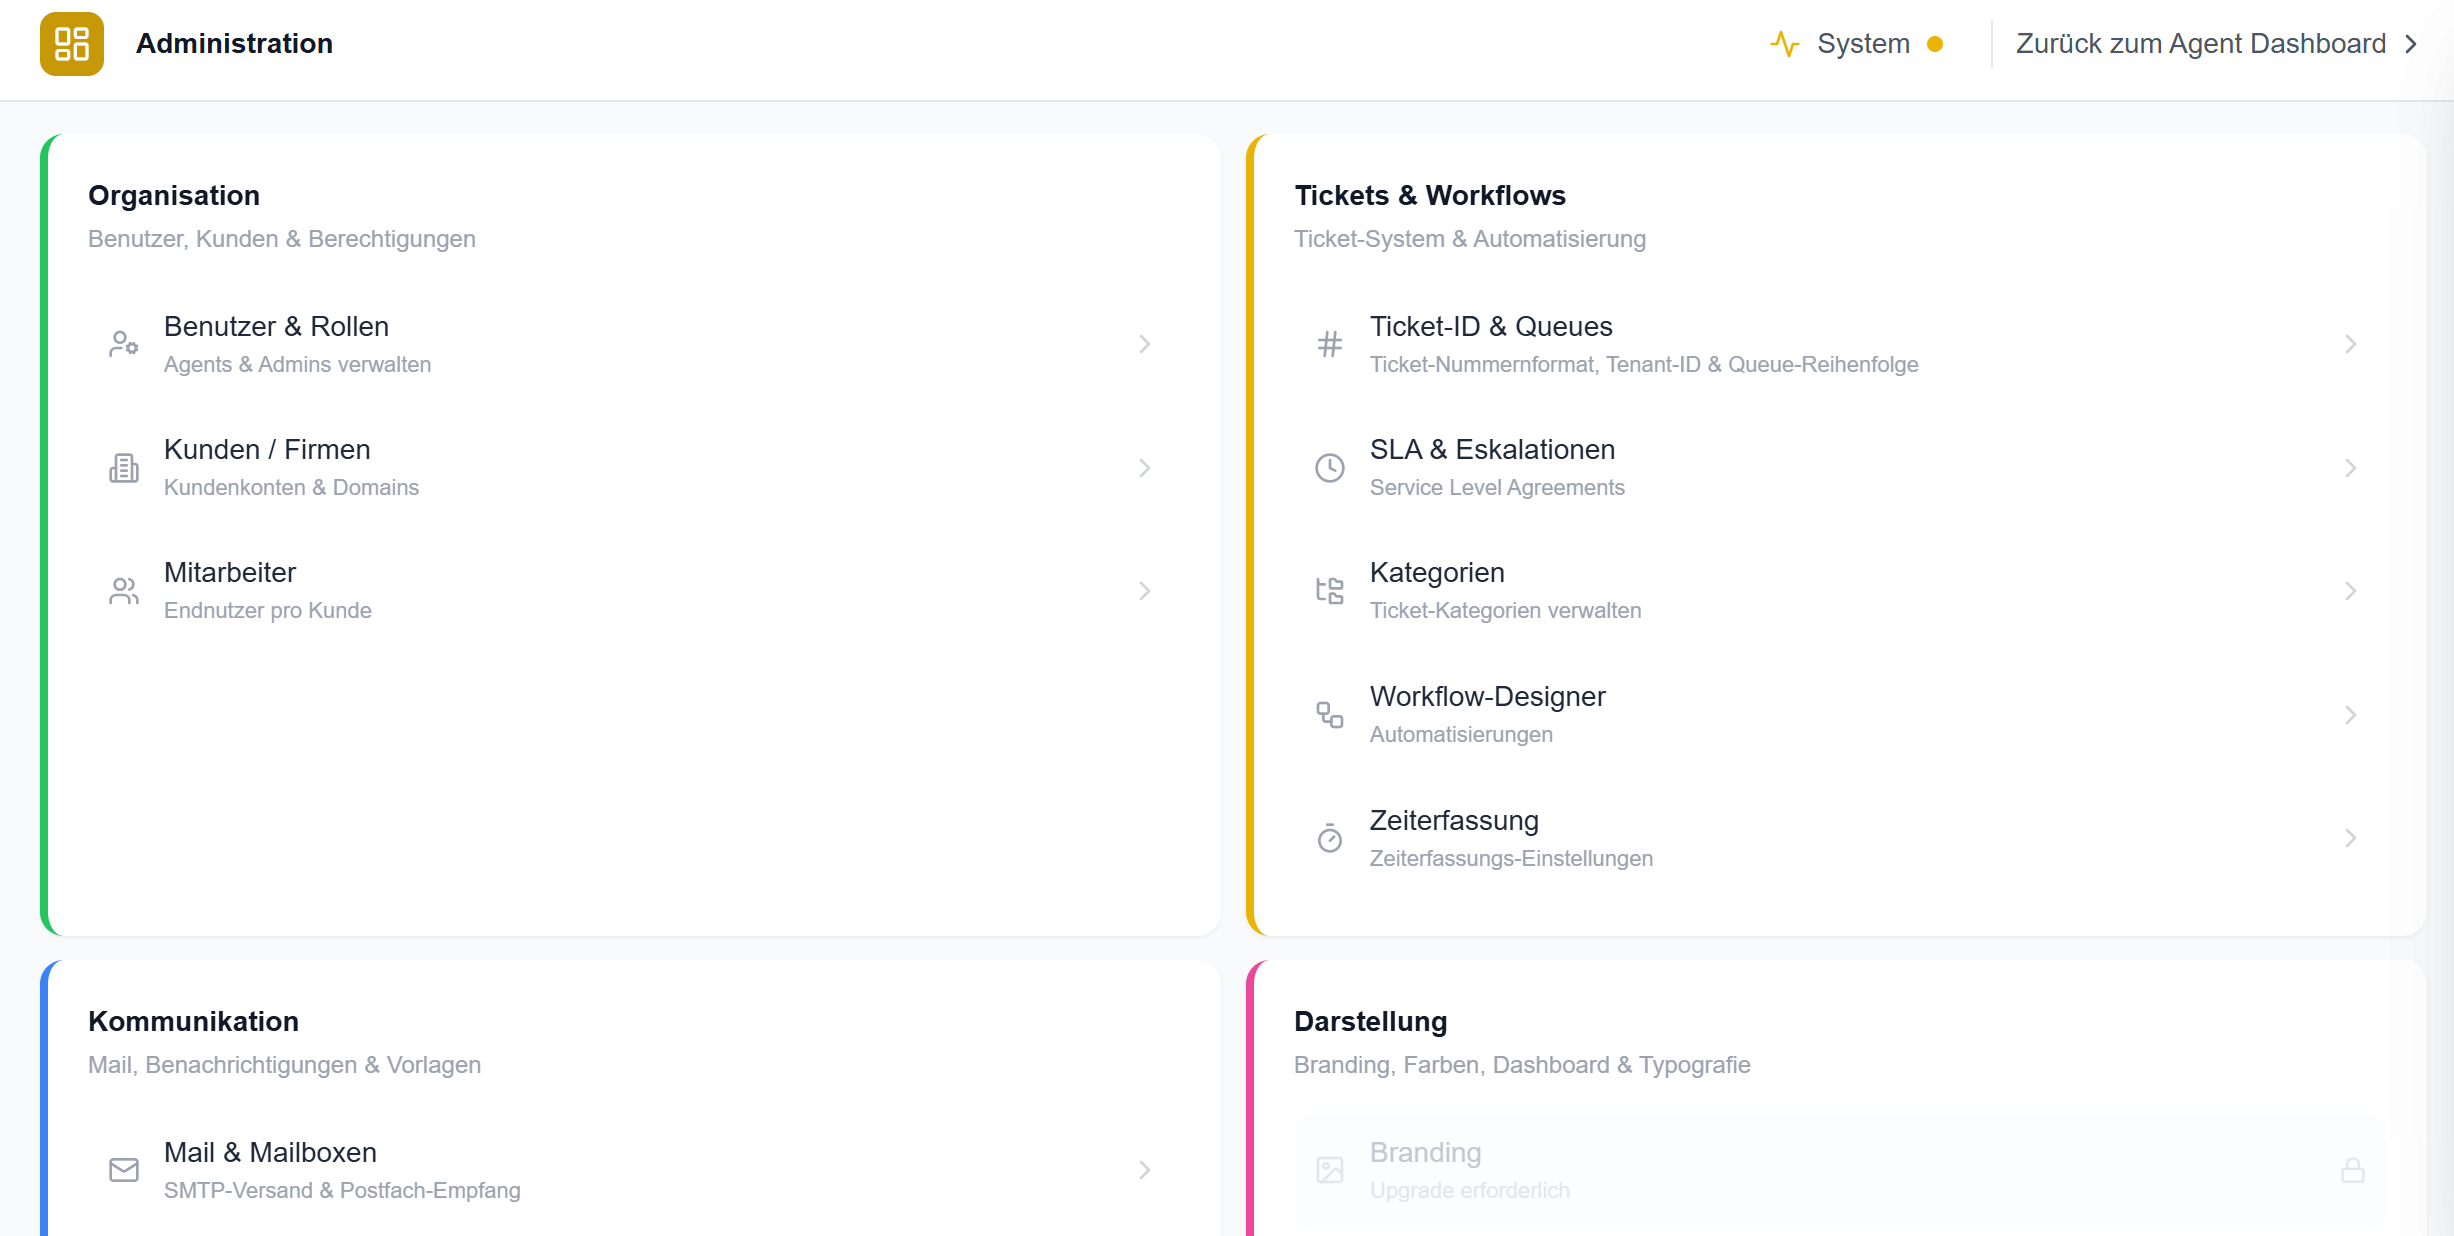Click the Kunden / Firmen building icon

tap(123, 467)
